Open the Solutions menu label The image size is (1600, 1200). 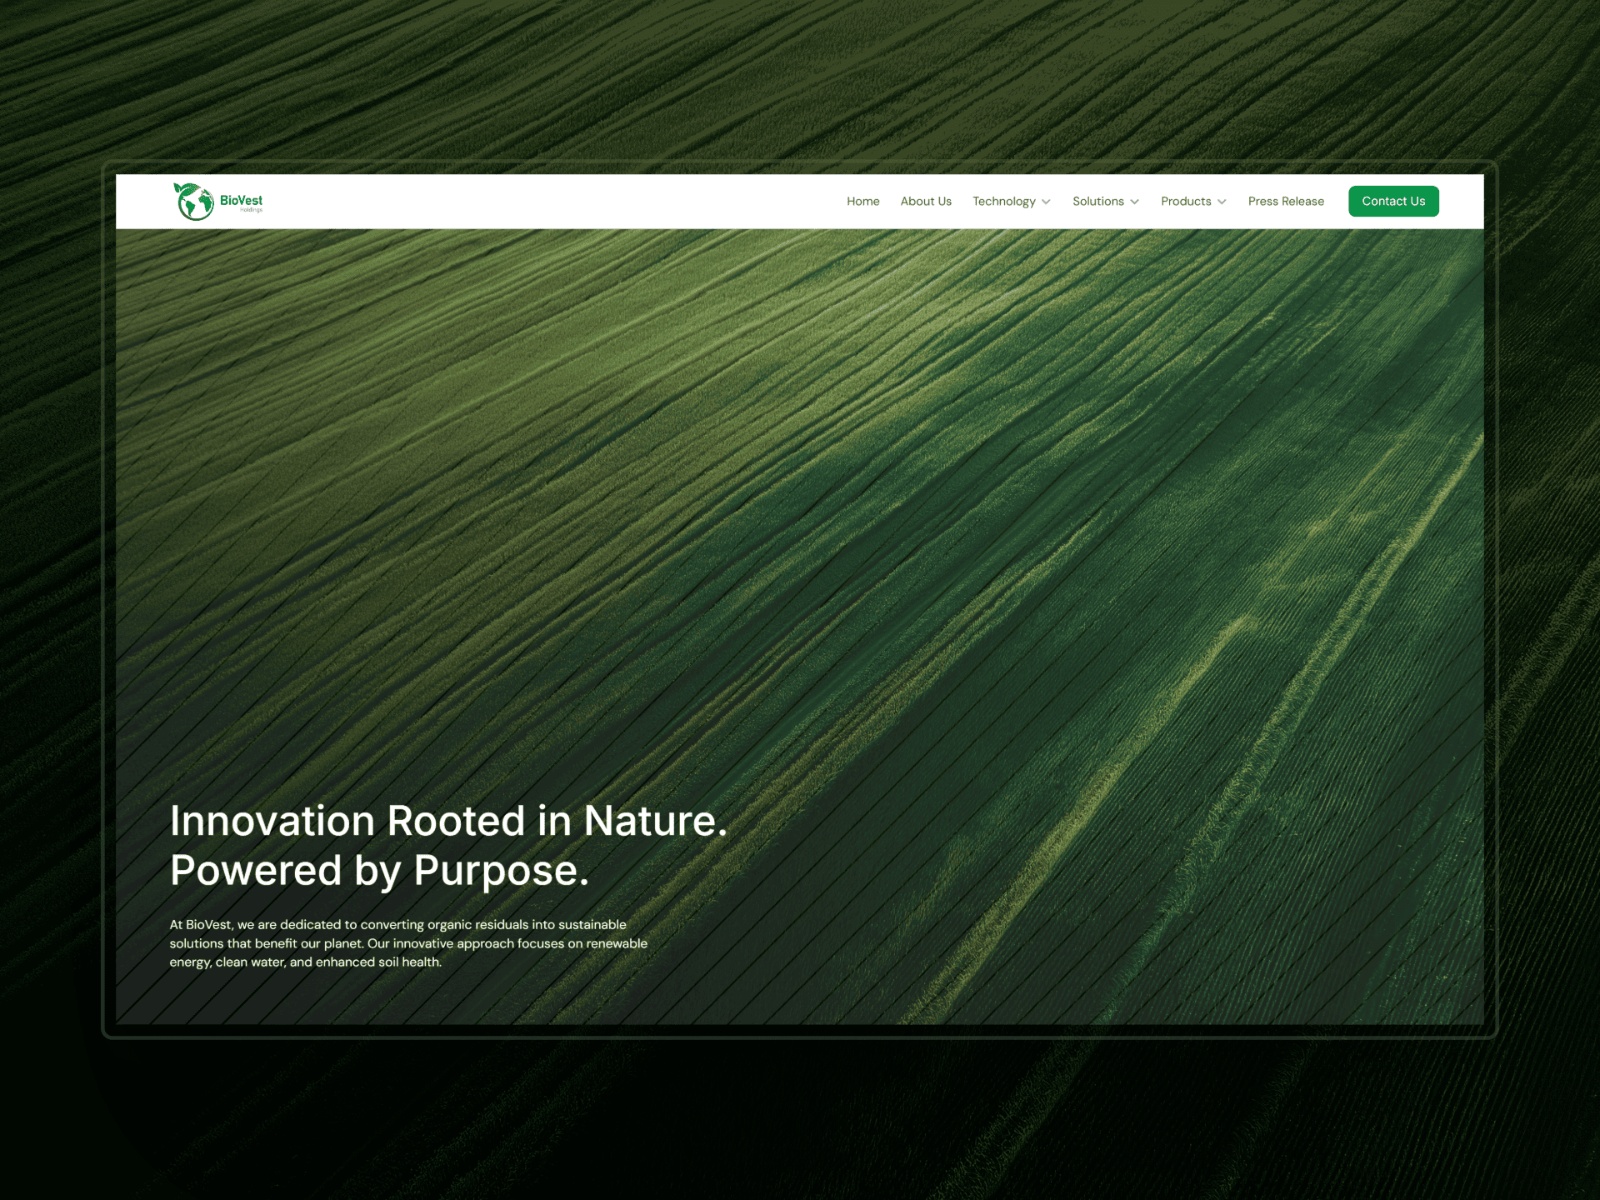[1098, 201]
